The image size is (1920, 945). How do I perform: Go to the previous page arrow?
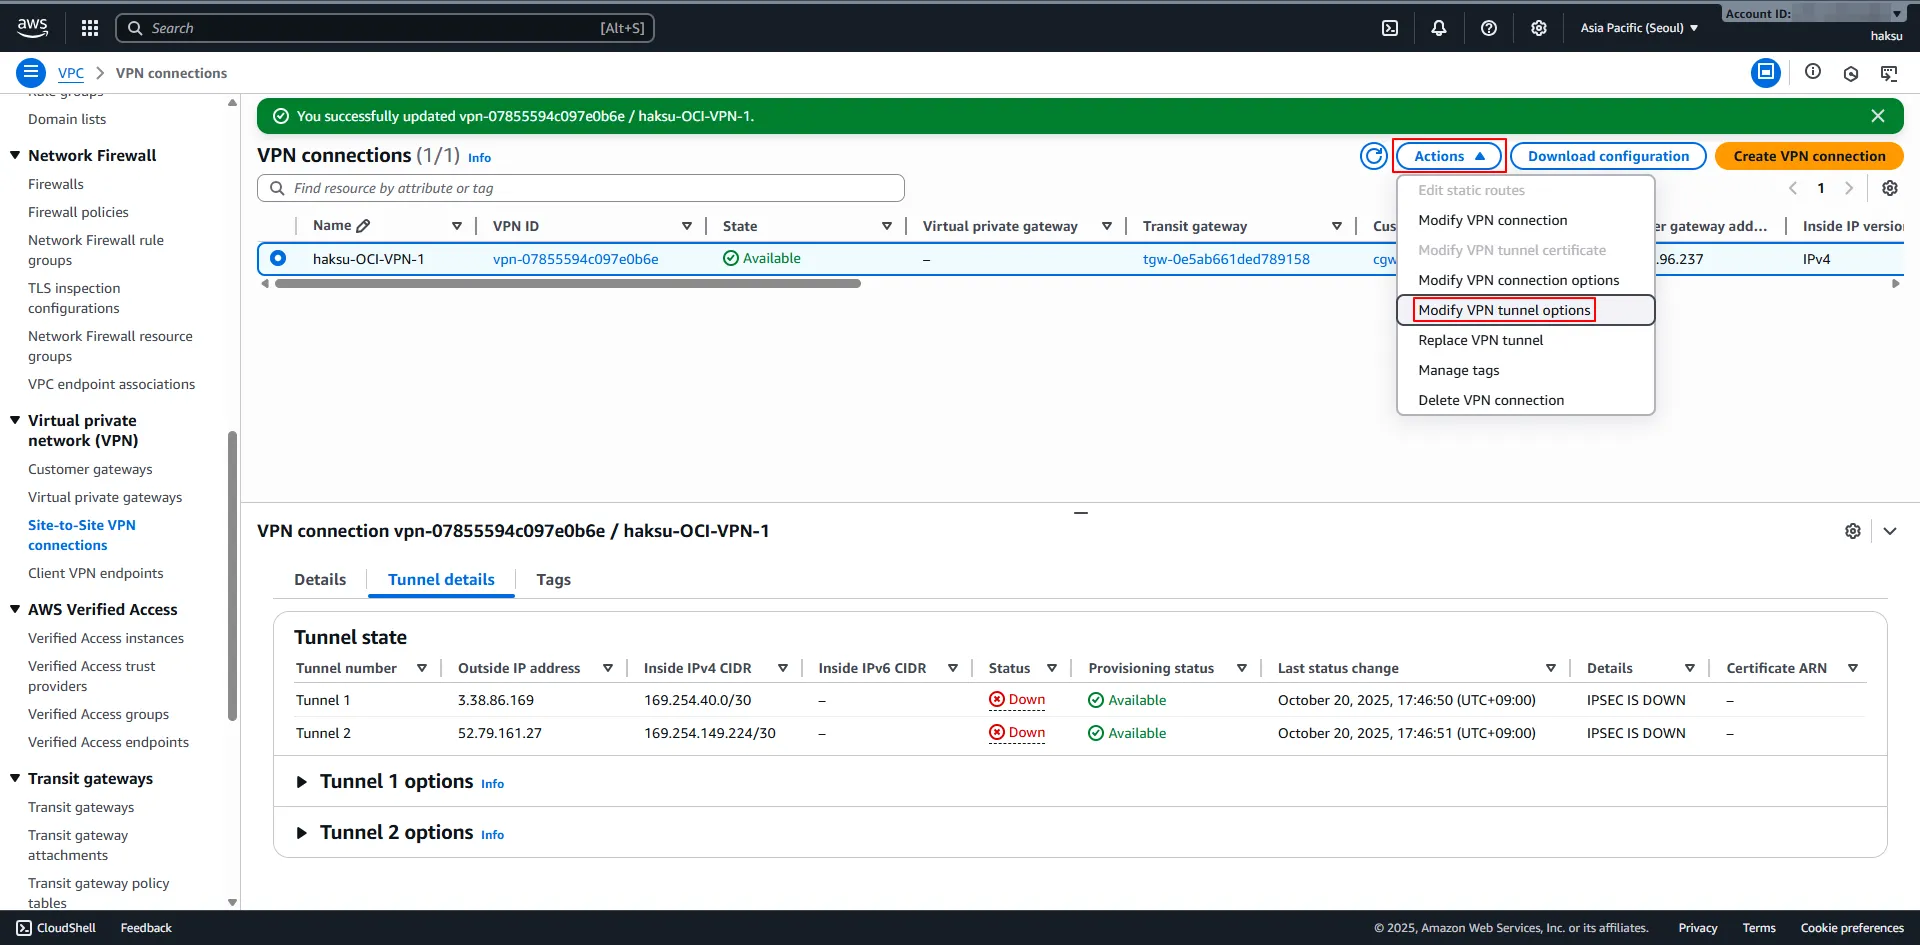pos(1793,188)
